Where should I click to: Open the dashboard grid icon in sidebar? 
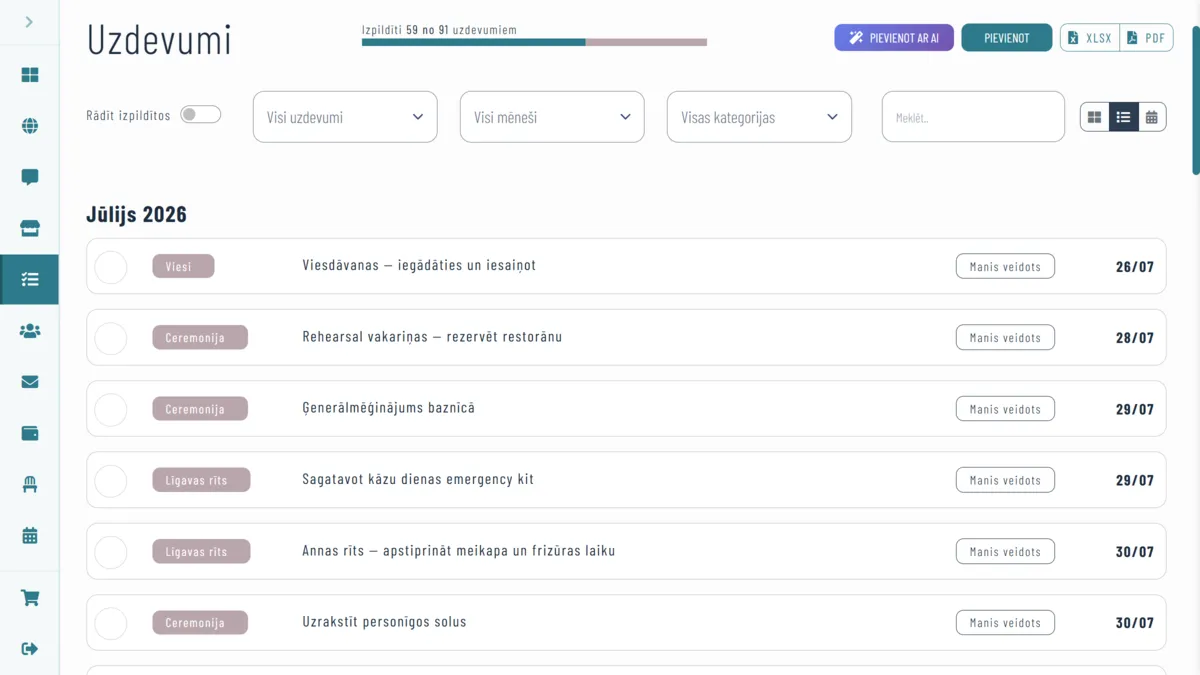(30, 75)
